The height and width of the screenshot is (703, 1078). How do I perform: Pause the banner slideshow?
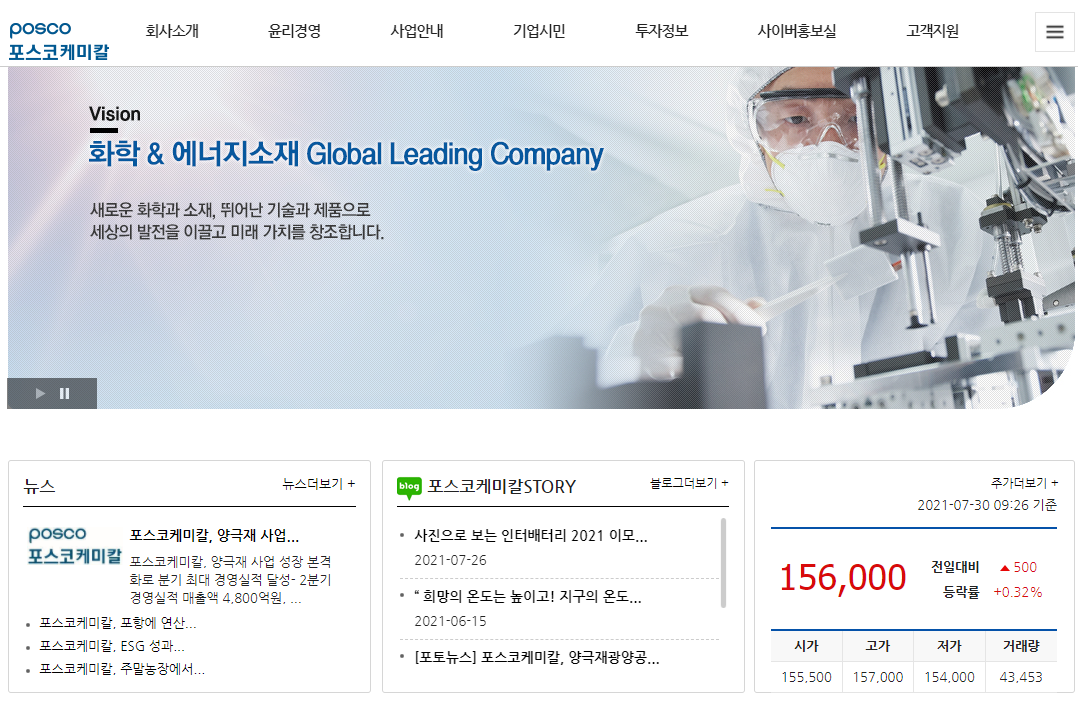[x=65, y=393]
